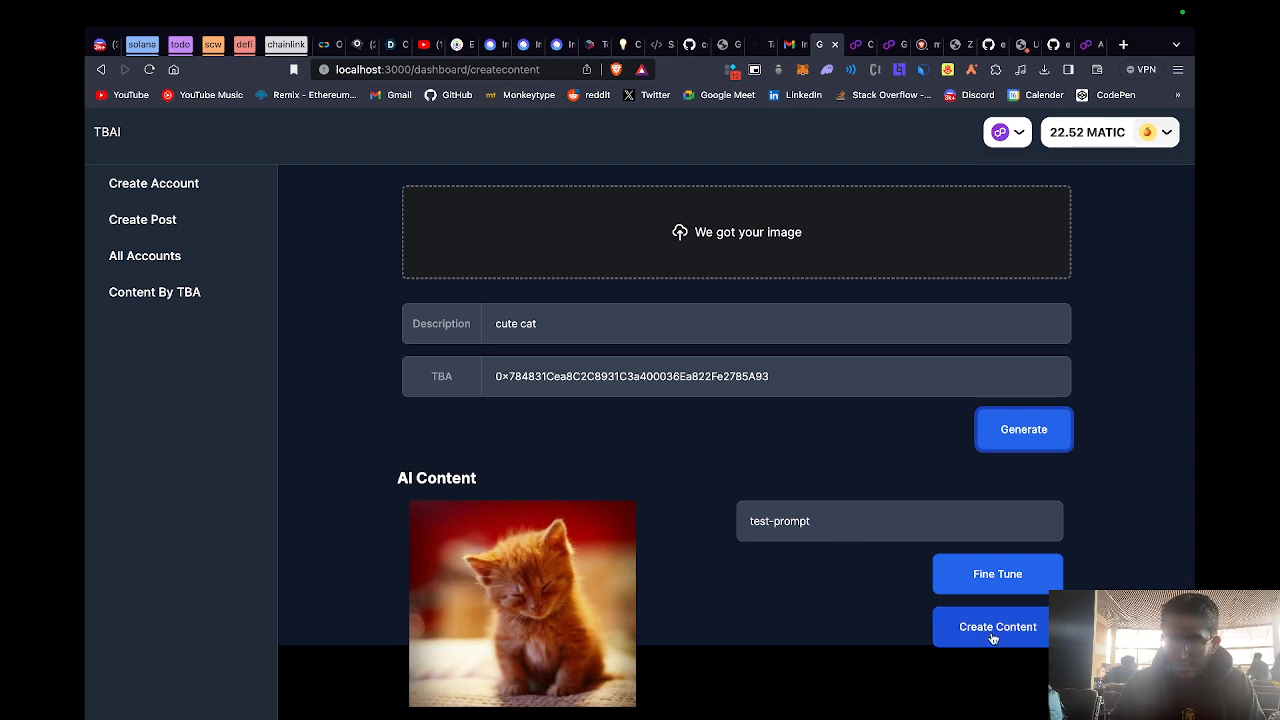Image resolution: width=1280 pixels, height=720 pixels.
Task: Open the GitHub bookmark
Action: [x=448, y=95]
